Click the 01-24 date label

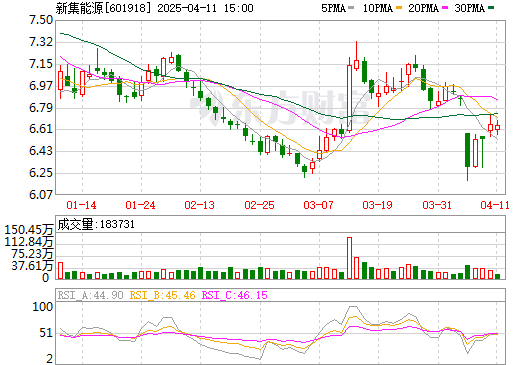(140, 205)
